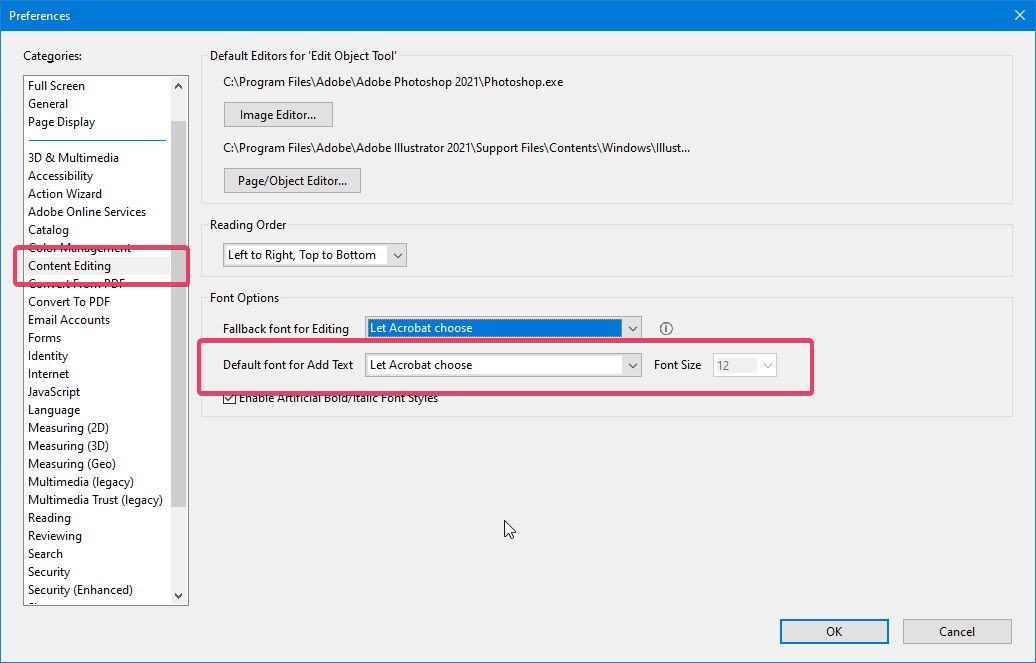The width and height of the screenshot is (1036, 663).
Task: Select the Security (Enhanced) category
Action: [x=80, y=590]
